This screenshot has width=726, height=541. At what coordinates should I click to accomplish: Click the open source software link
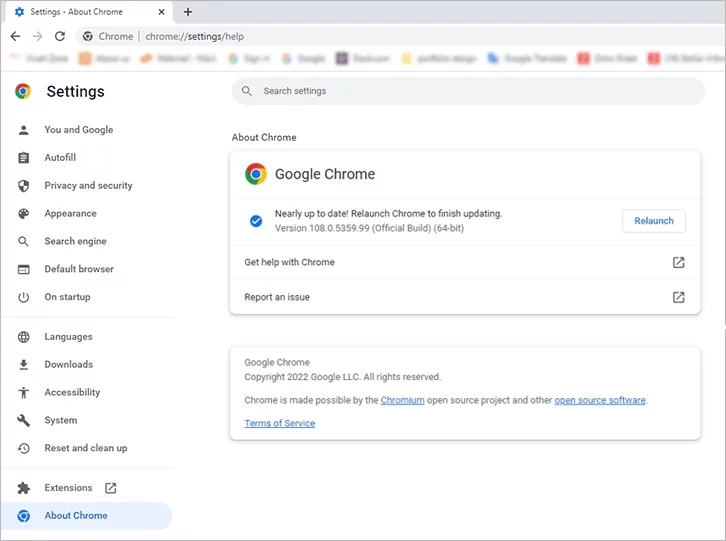[x=600, y=400]
